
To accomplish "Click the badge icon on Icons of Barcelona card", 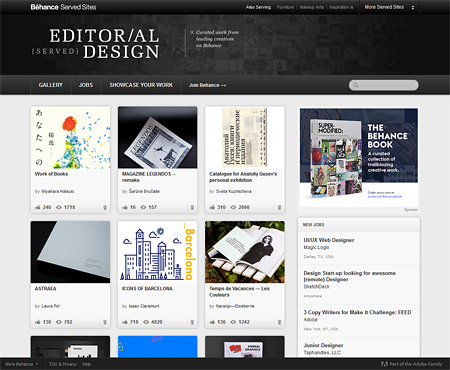I will 192,322.
